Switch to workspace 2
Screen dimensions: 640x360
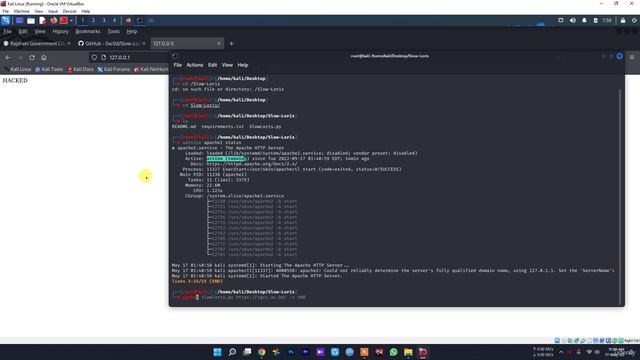pos(93,20)
